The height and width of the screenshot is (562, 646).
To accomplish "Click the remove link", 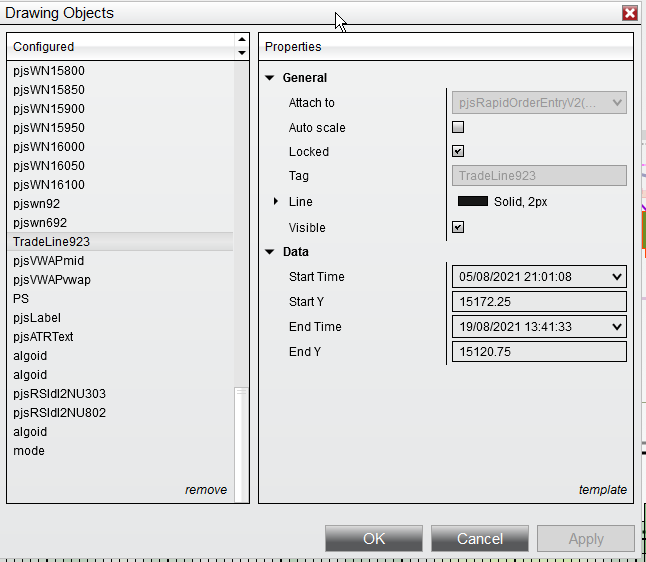I will [x=206, y=490].
